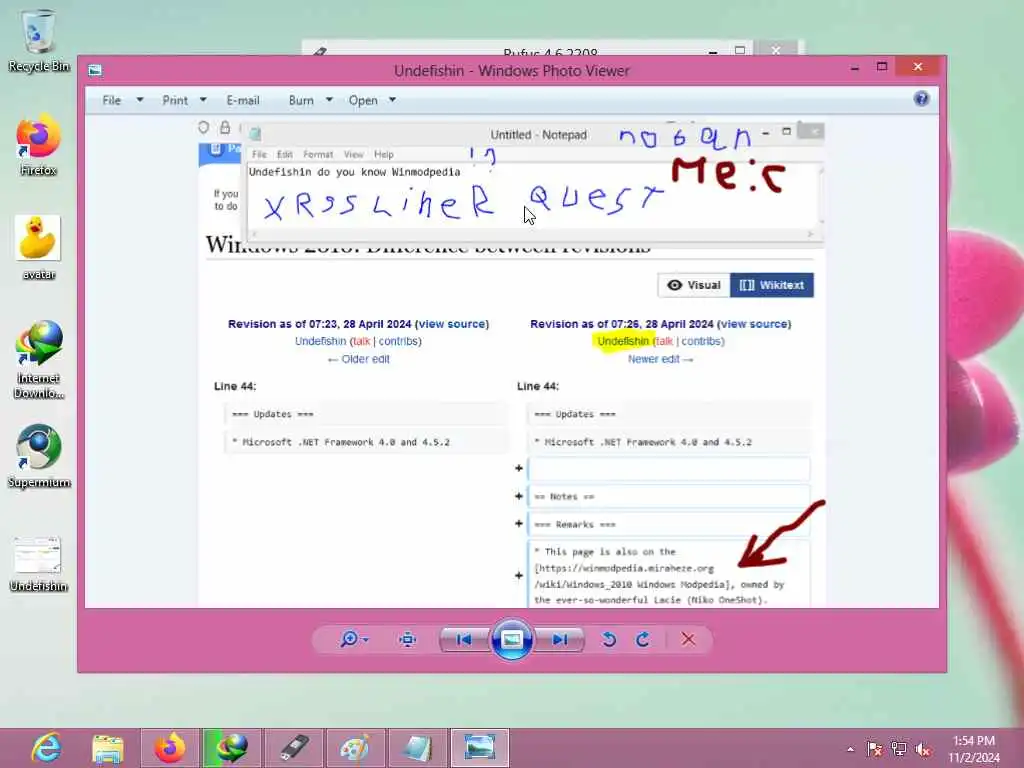Start the slide show button
The height and width of the screenshot is (768, 1024).
tap(511, 639)
